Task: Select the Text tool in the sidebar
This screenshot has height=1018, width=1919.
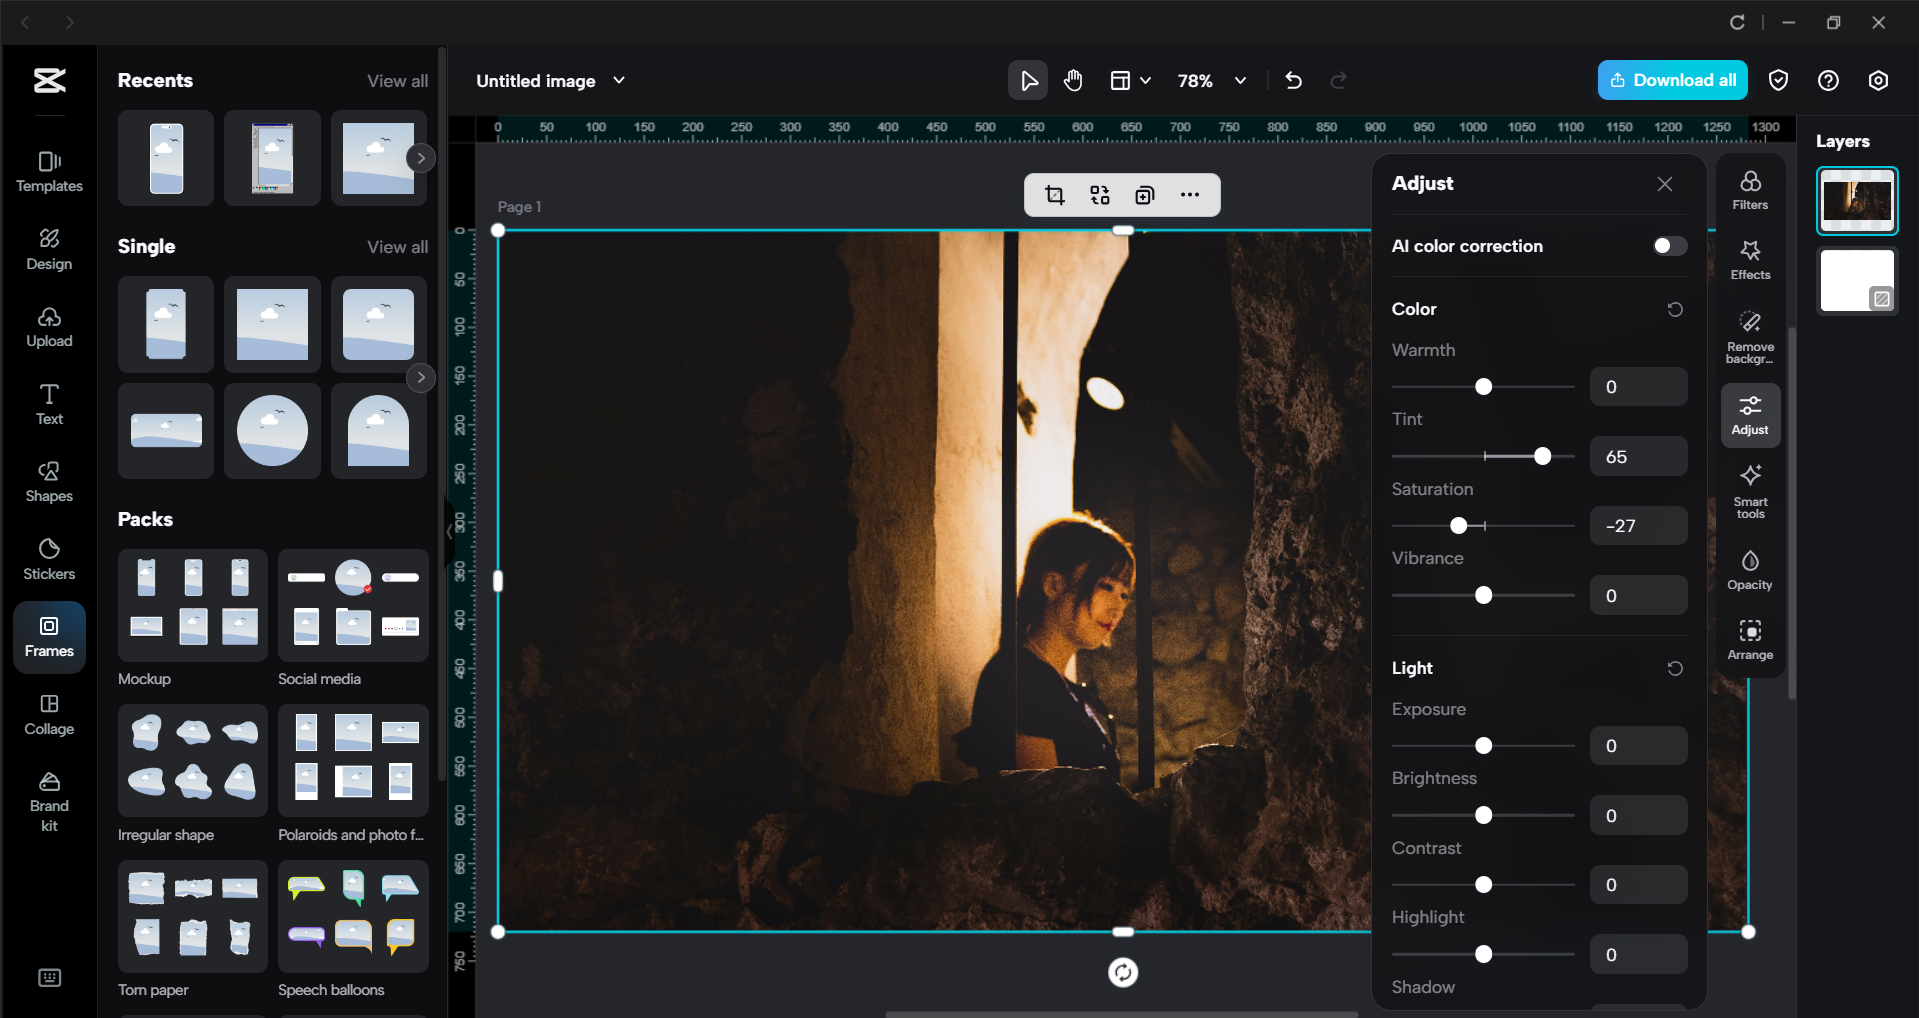Action: pyautogui.click(x=48, y=403)
